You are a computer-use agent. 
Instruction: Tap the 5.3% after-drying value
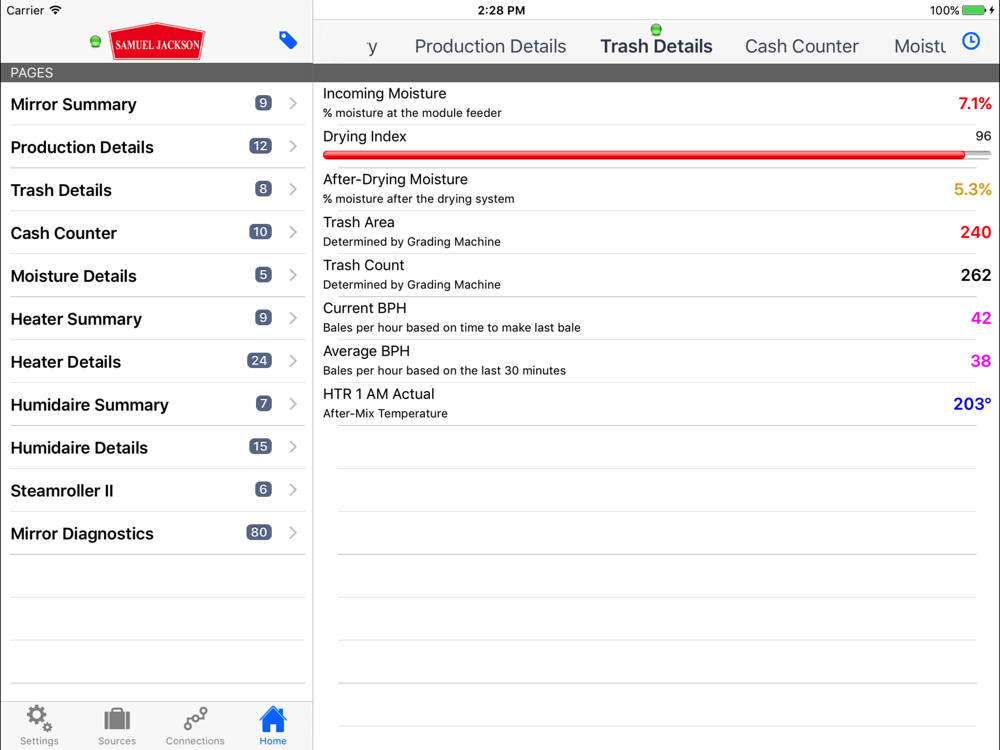973,189
